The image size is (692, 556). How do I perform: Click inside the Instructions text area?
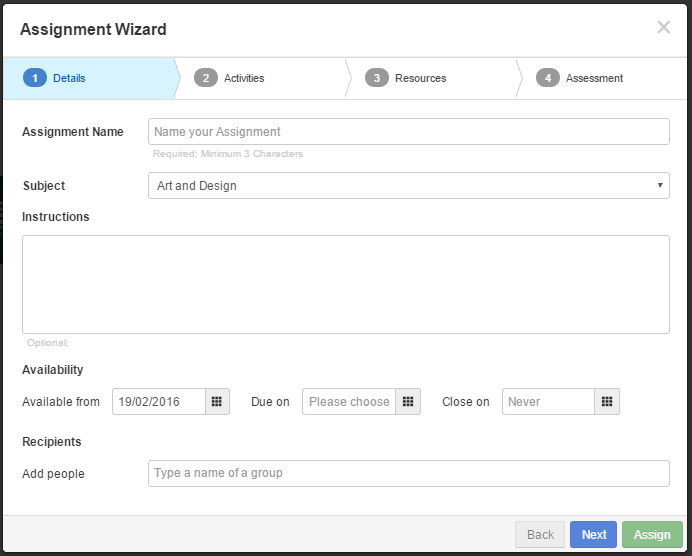346,284
